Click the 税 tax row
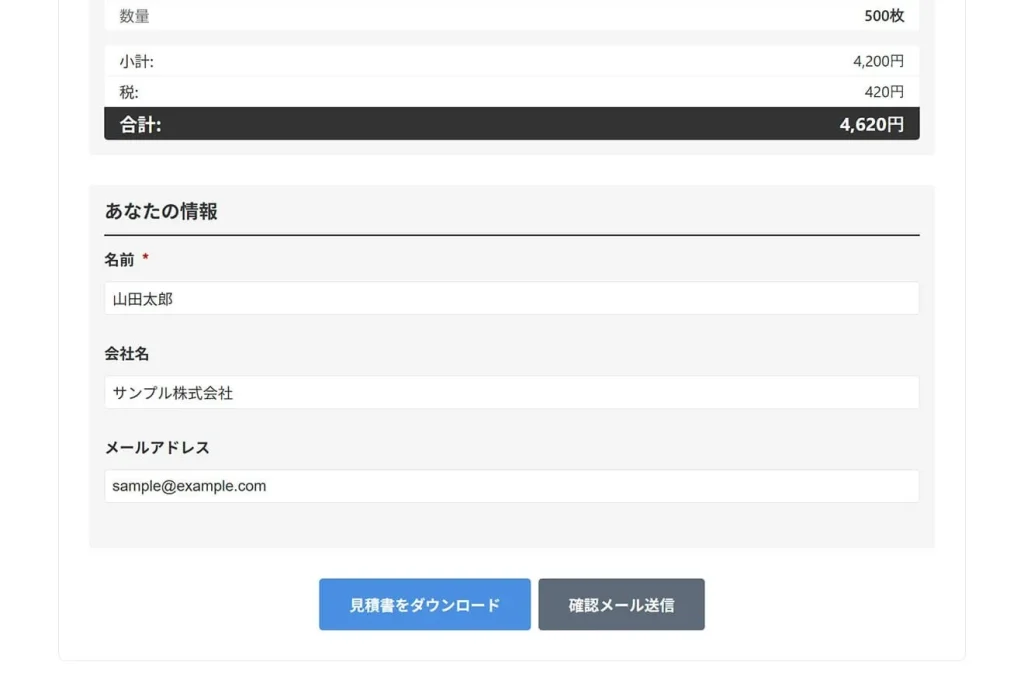1024x683 pixels. 512,91
